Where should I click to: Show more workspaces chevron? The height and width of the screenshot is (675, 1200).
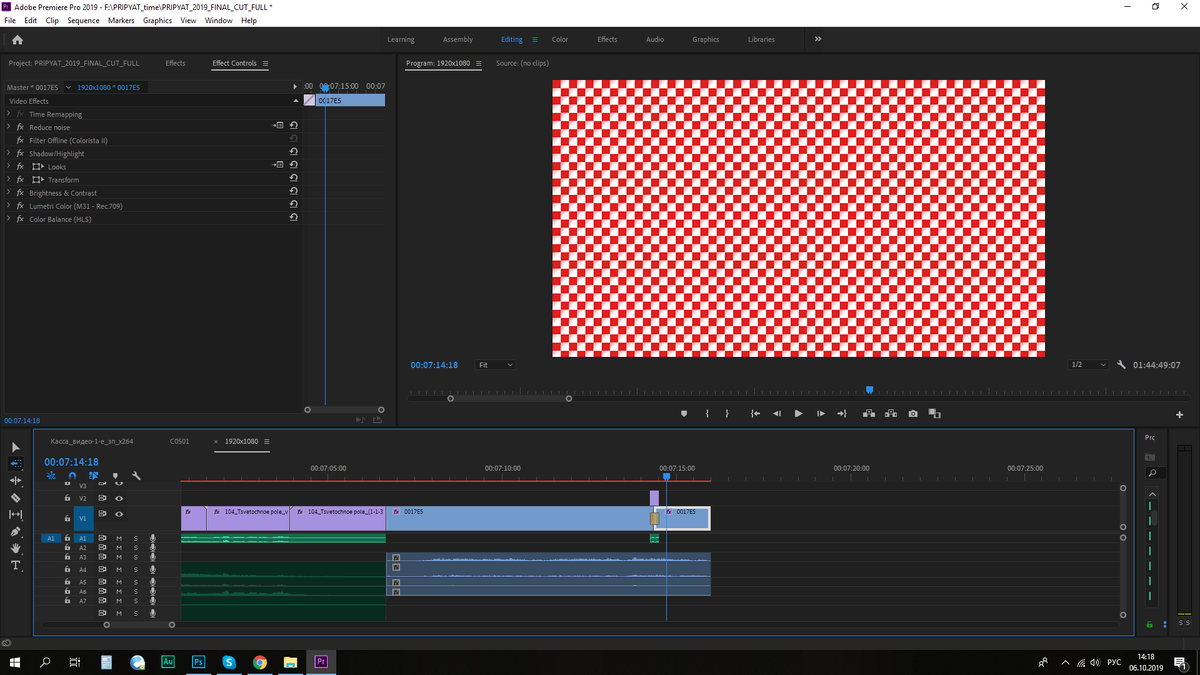point(818,39)
